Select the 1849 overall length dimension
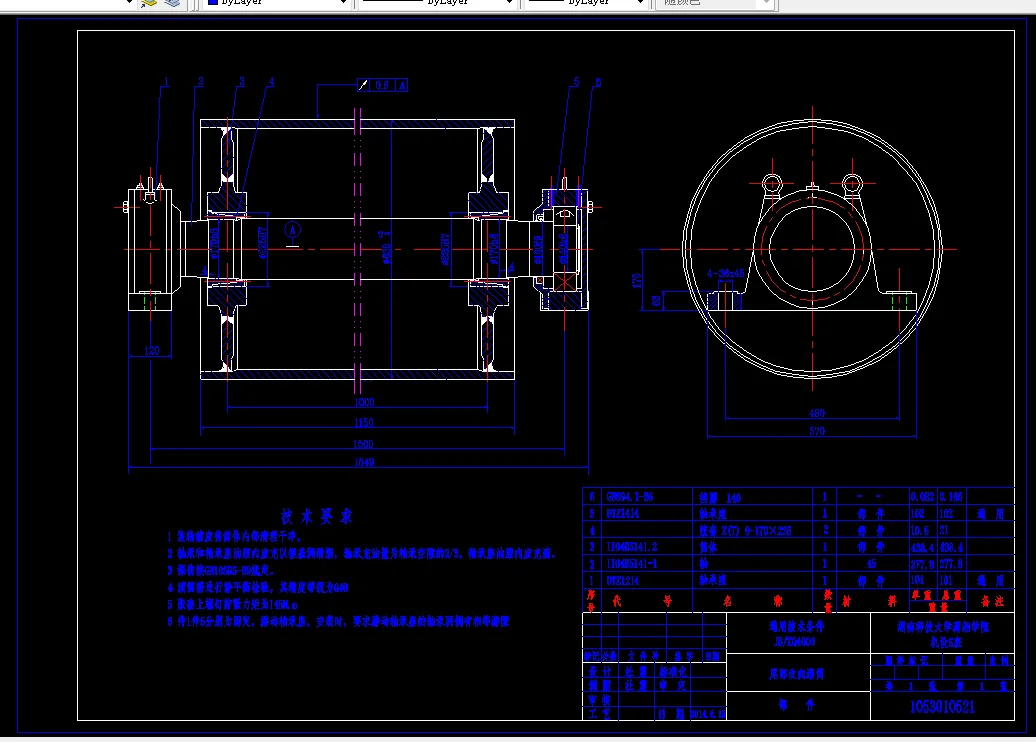Viewport: 1036px width, 742px height. pyautogui.click(x=364, y=463)
